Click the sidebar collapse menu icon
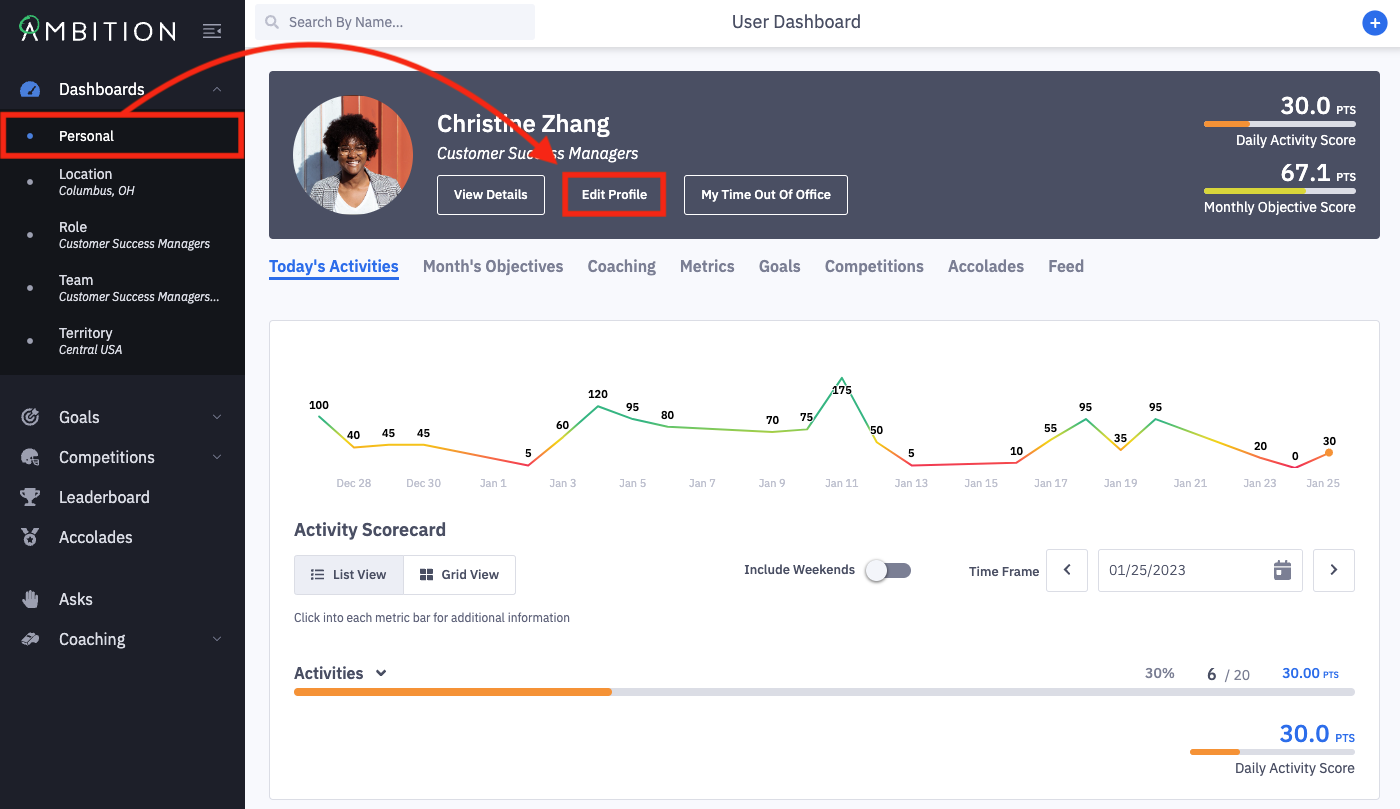This screenshot has width=1400, height=809. pyautogui.click(x=212, y=32)
